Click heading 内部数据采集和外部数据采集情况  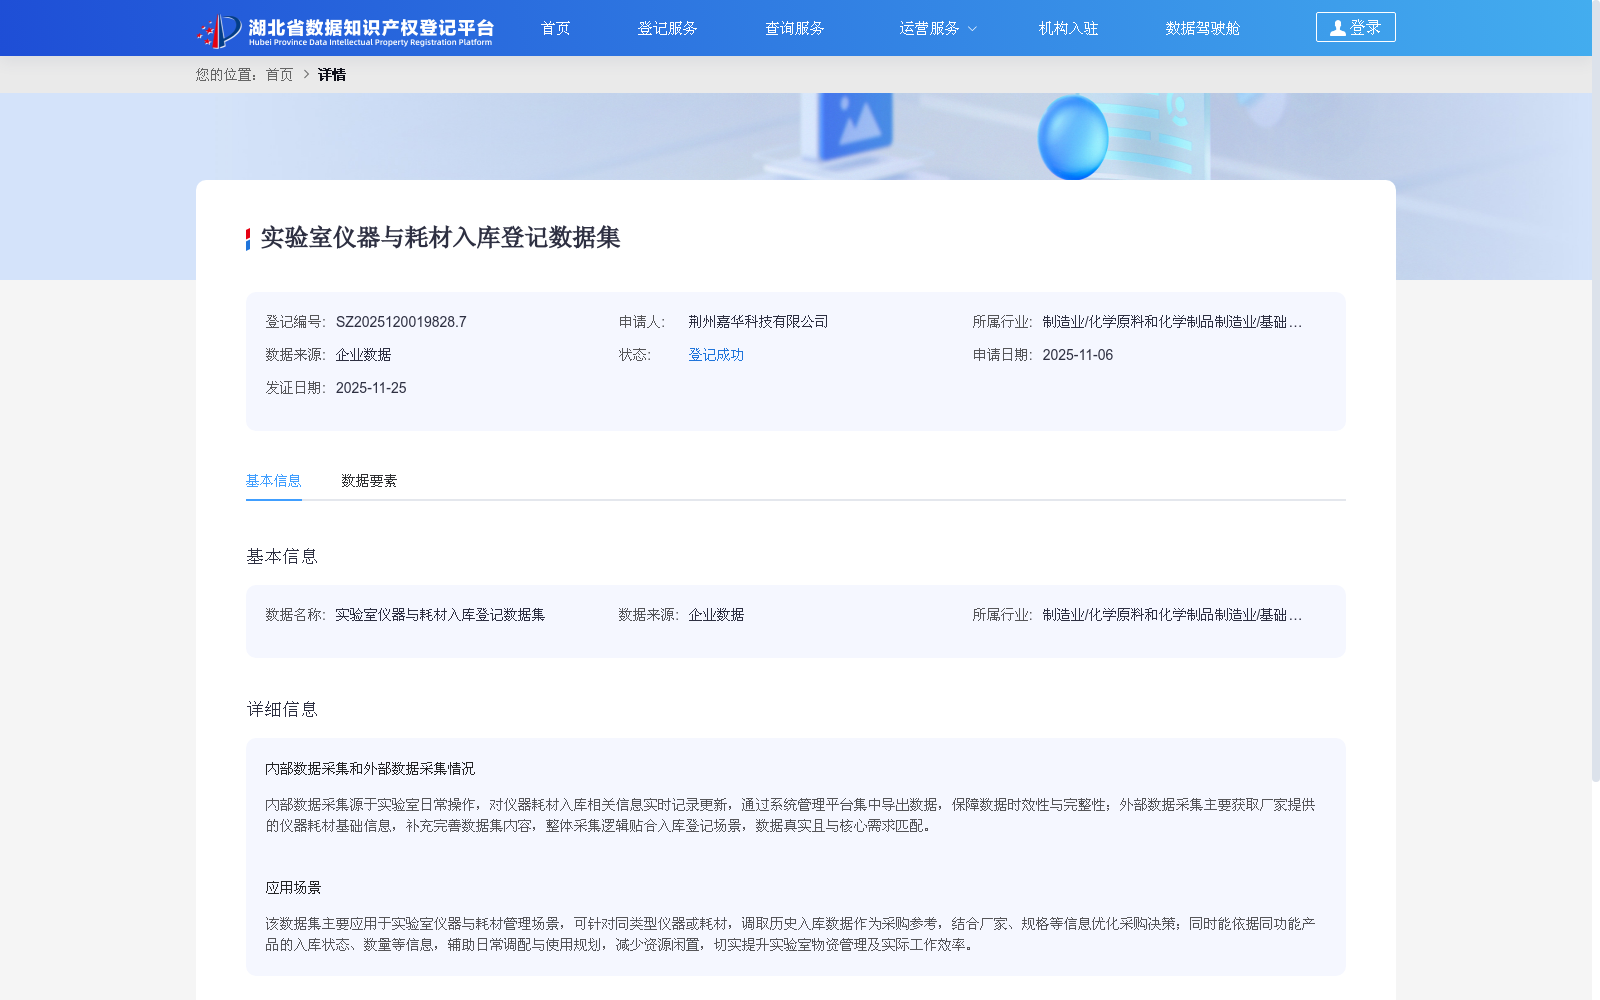click(x=370, y=769)
